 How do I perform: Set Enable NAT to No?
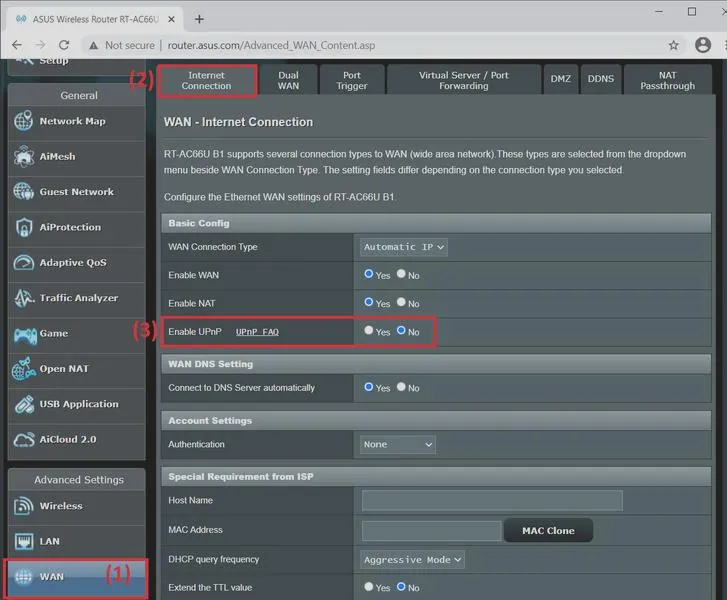point(401,302)
